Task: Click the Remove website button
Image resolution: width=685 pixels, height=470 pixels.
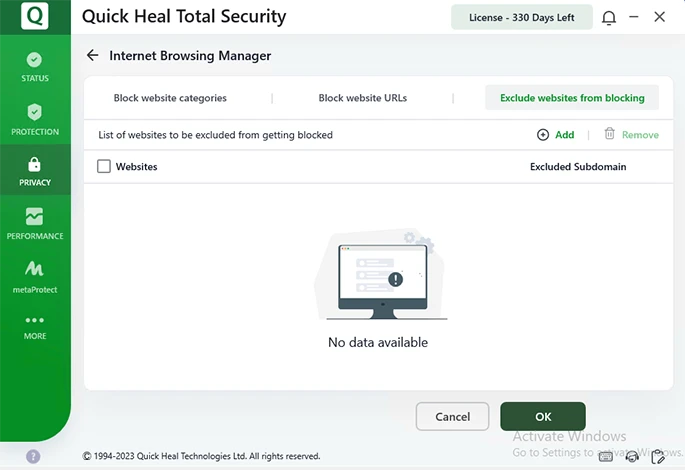Action: coord(631,135)
